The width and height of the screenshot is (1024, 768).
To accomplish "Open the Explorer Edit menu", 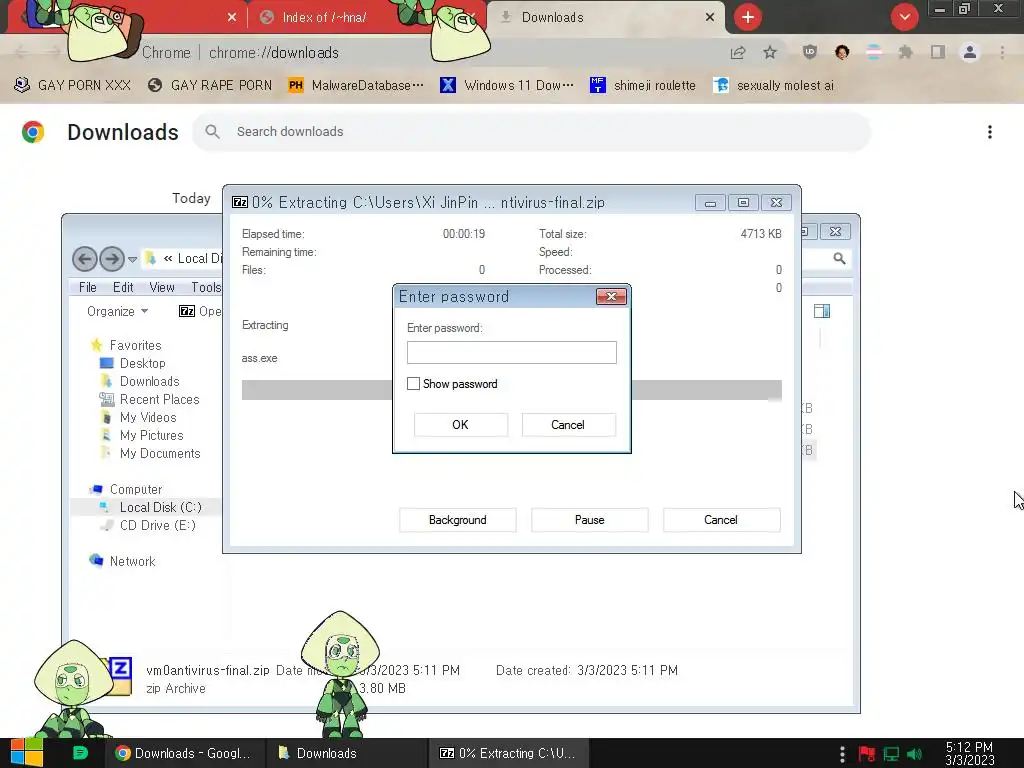I will [123, 287].
